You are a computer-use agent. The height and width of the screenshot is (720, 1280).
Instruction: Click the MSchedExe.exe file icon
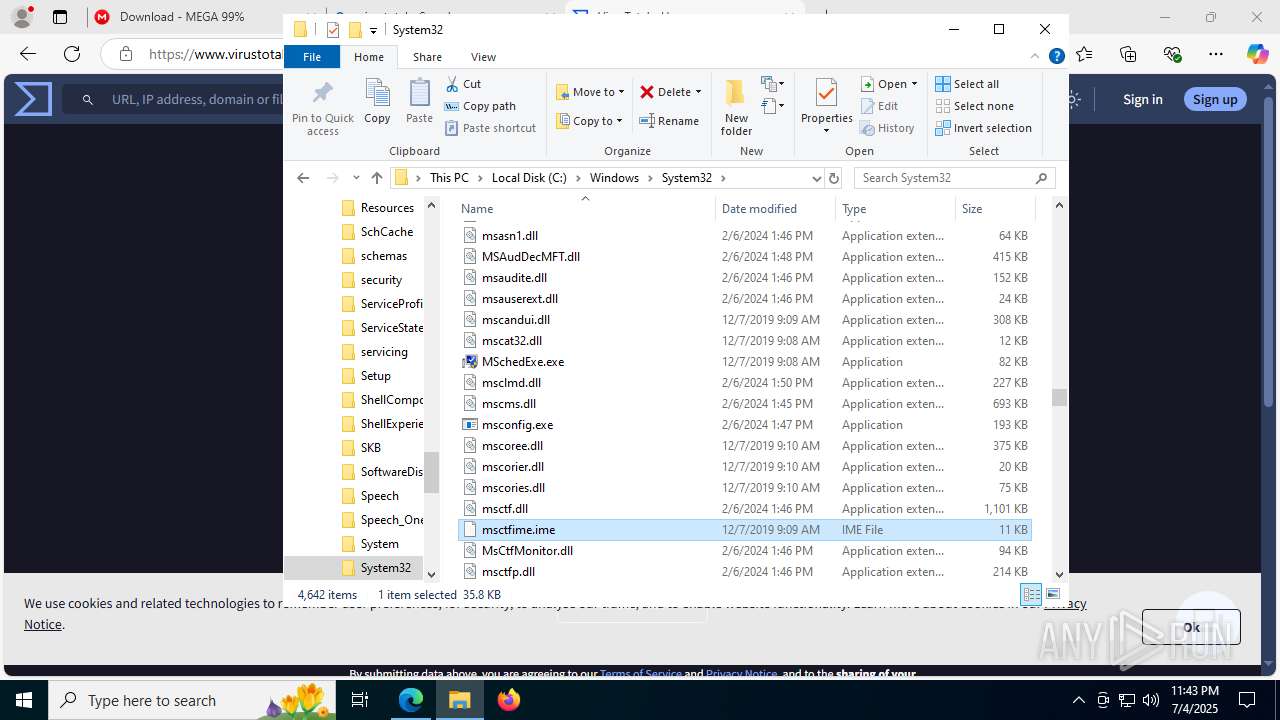[x=470, y=362]
